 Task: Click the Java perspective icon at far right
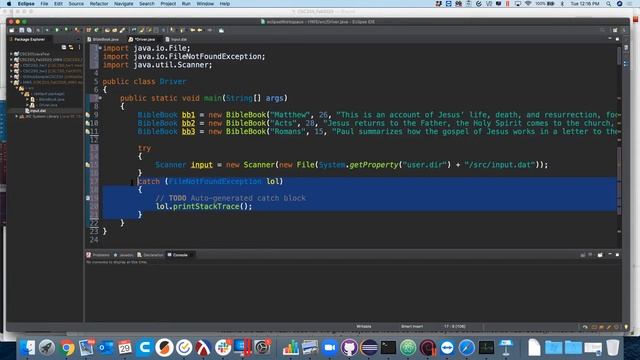(624, 30)
